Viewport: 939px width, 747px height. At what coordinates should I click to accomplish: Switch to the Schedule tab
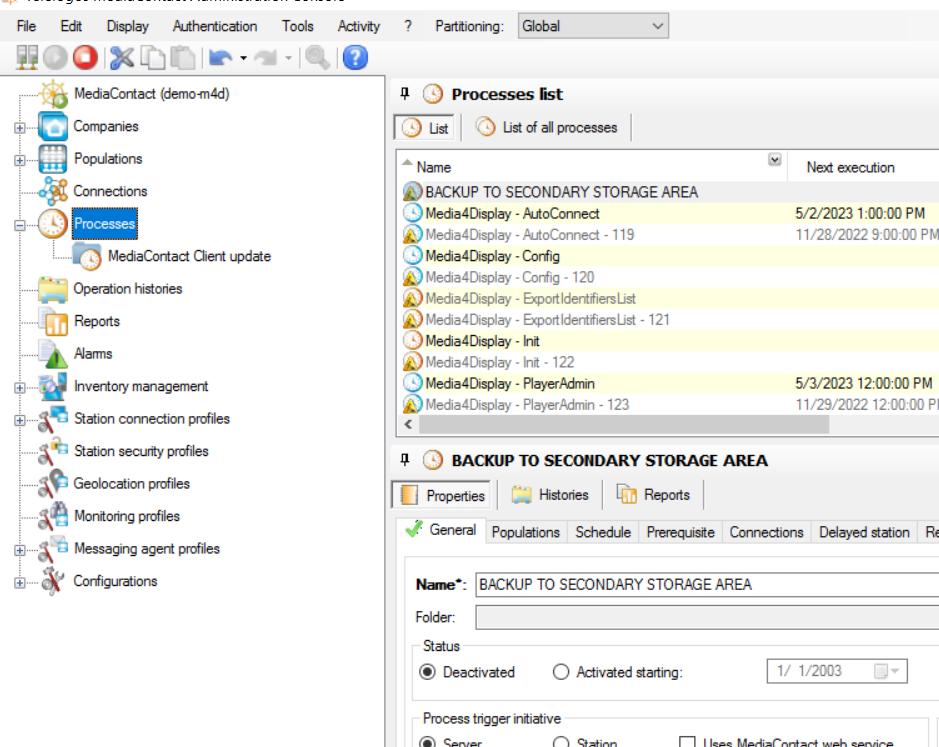point(603,532)
